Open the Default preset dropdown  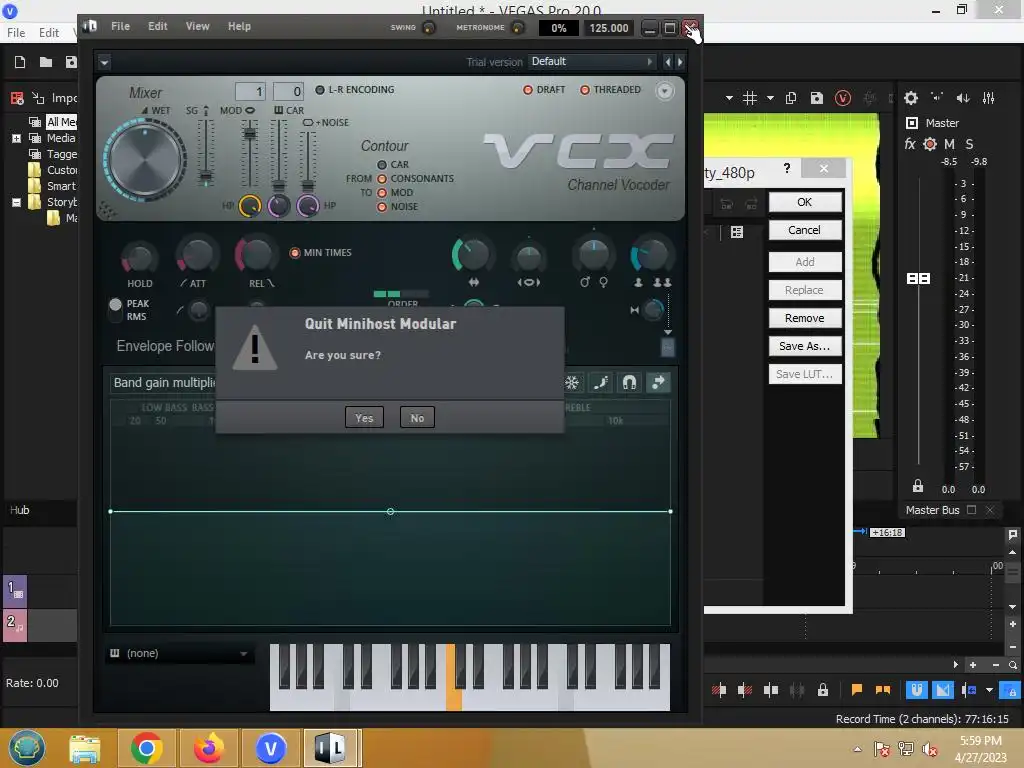(x=592, y=61)
